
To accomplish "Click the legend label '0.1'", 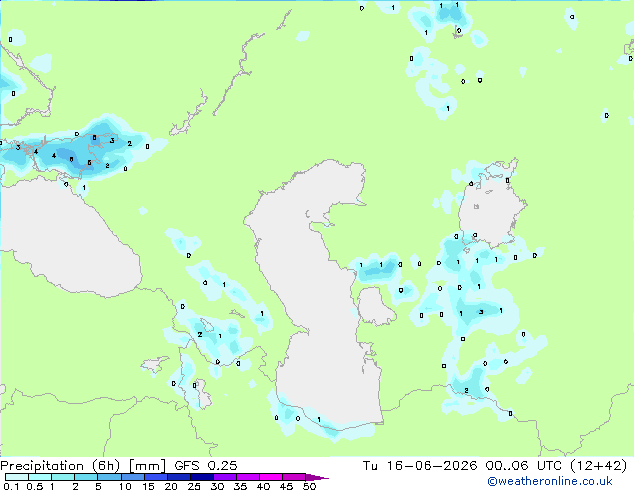I will point(11,486).
